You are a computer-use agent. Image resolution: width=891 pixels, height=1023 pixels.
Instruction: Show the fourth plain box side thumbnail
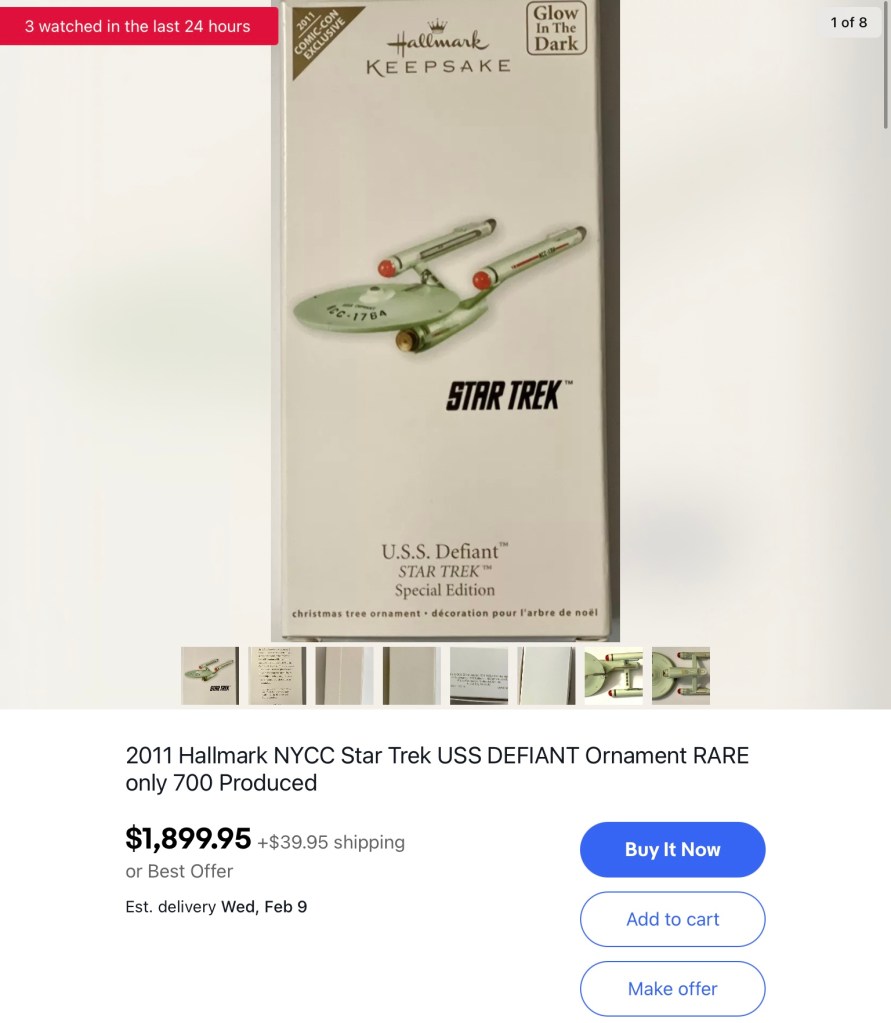click(412, 675)
